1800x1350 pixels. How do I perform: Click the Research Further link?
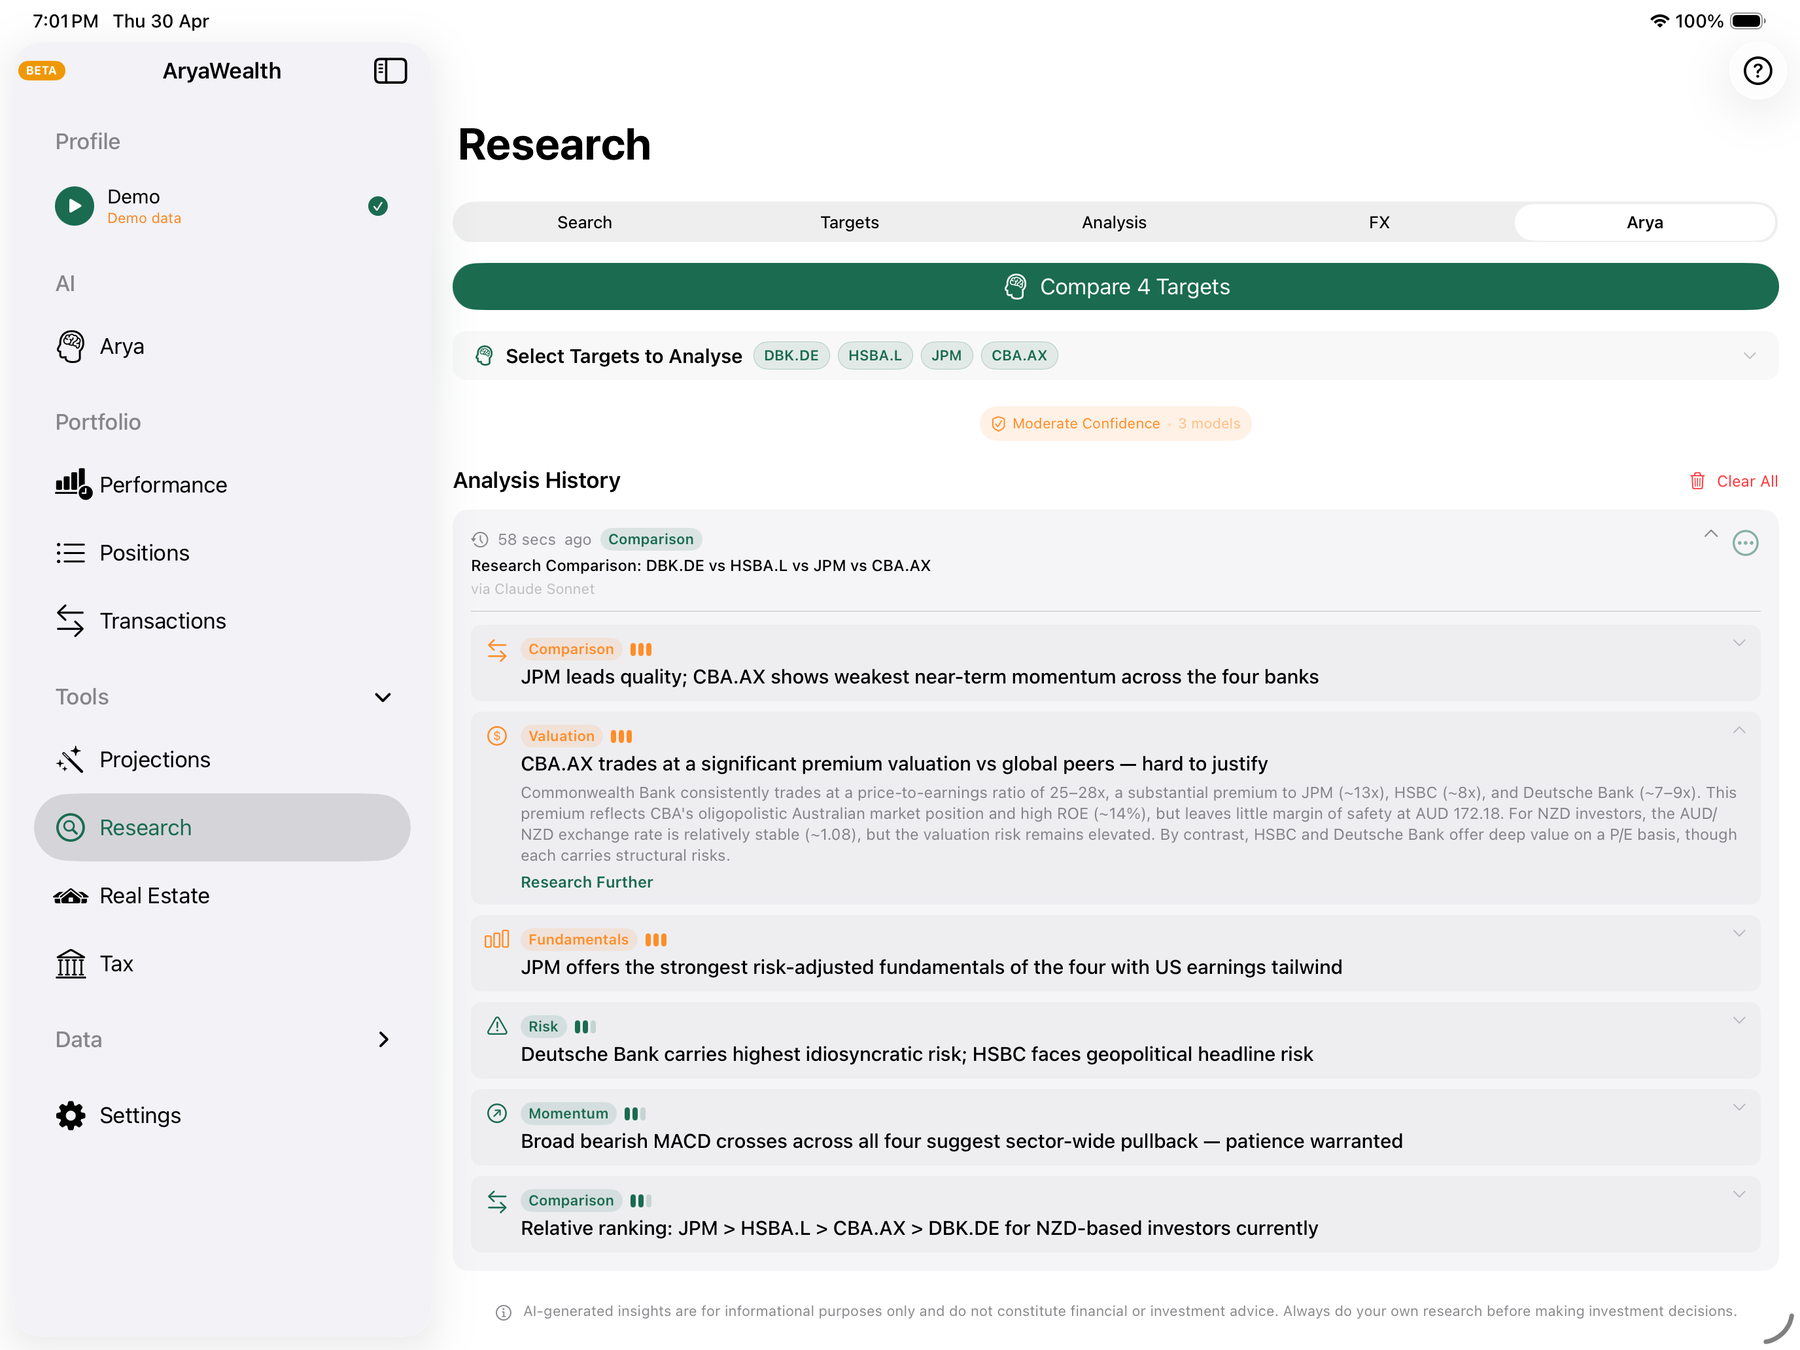point(587,882)
